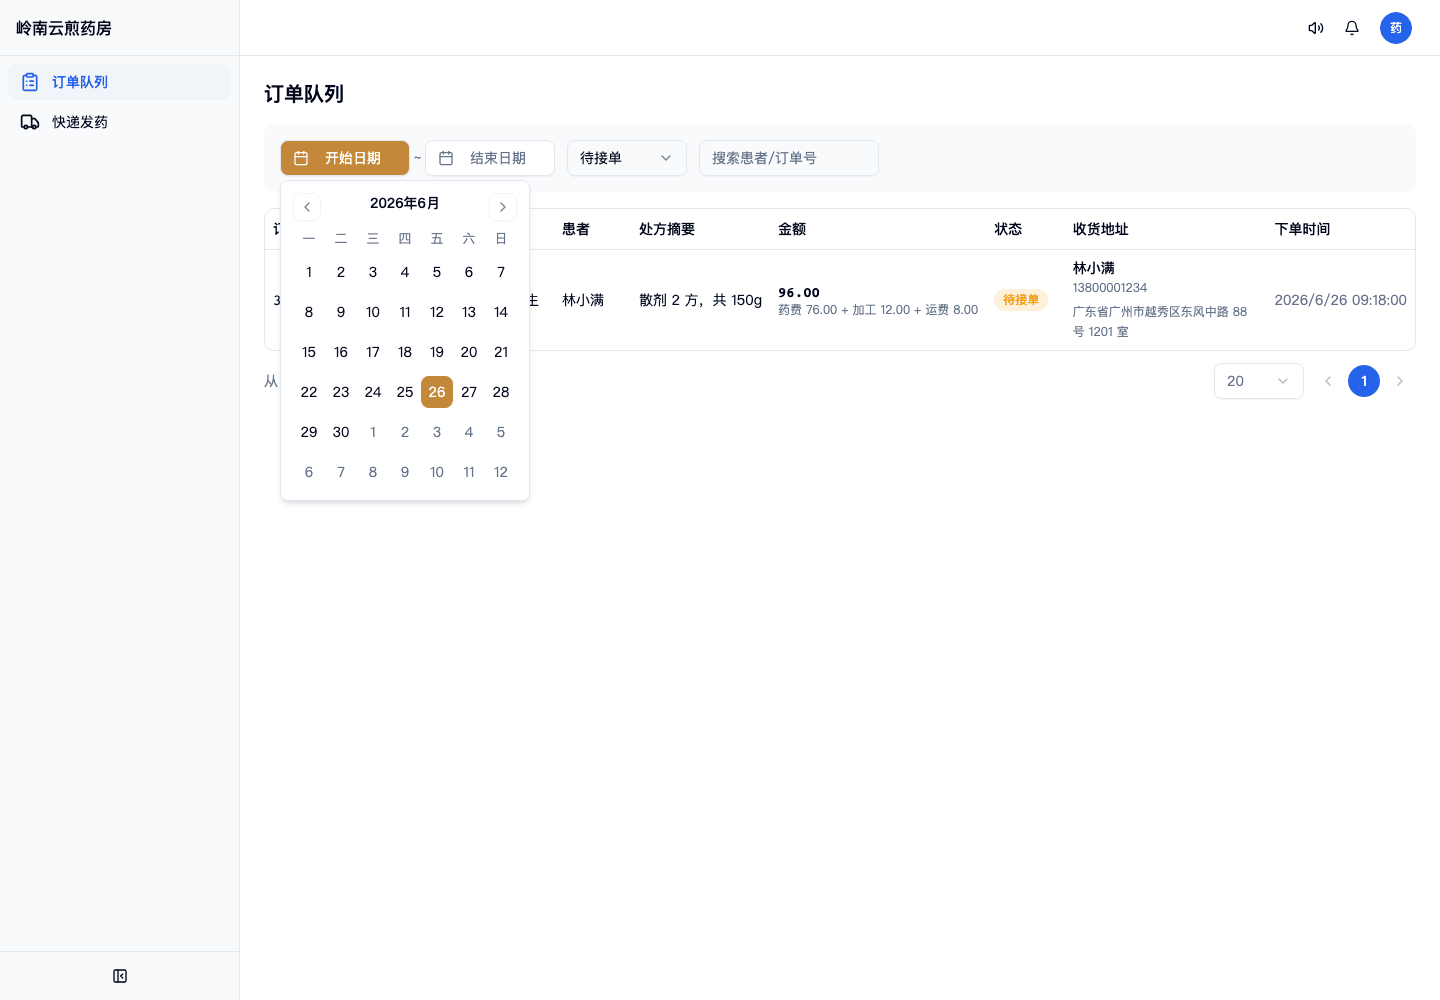Select June 15 in the calendar
1440x1000 pixels.
pos(309,352)
